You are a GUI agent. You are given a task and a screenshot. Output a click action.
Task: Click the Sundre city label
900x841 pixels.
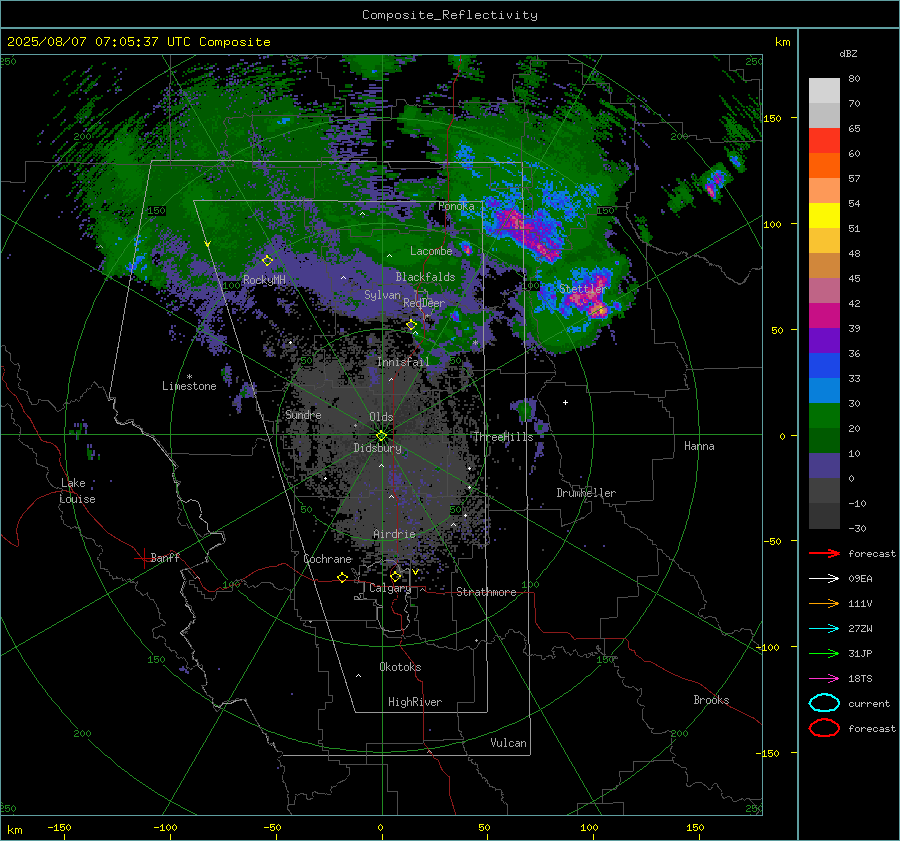tap(303, 414)
